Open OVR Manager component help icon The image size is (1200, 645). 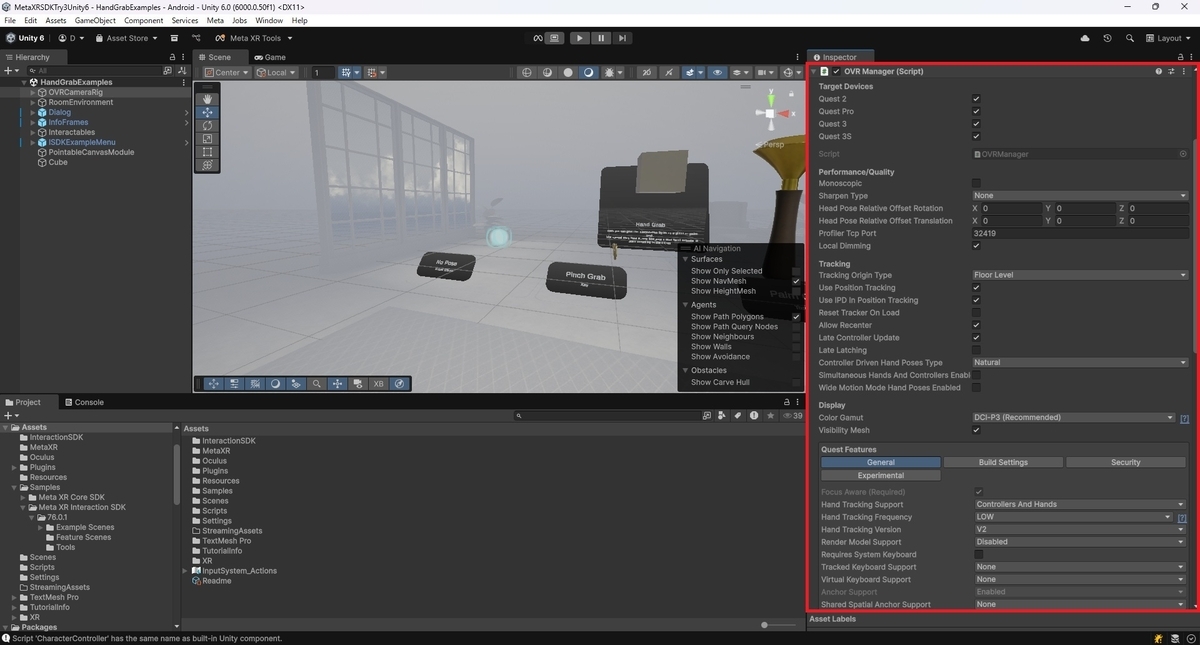click(x=1159, y=71)
